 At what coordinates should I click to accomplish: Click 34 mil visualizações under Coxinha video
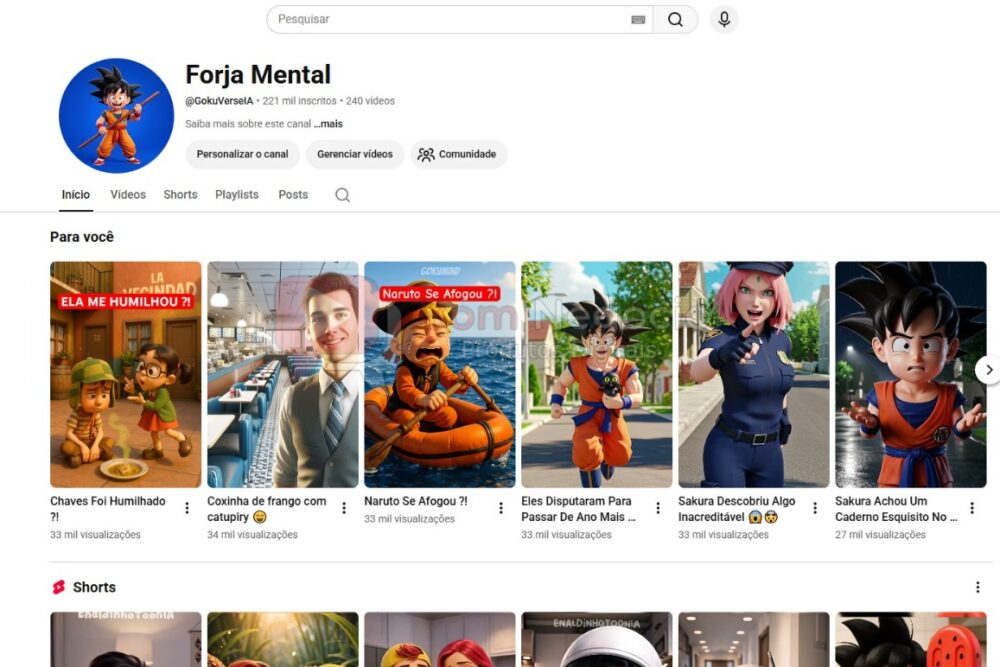point(252,534)
